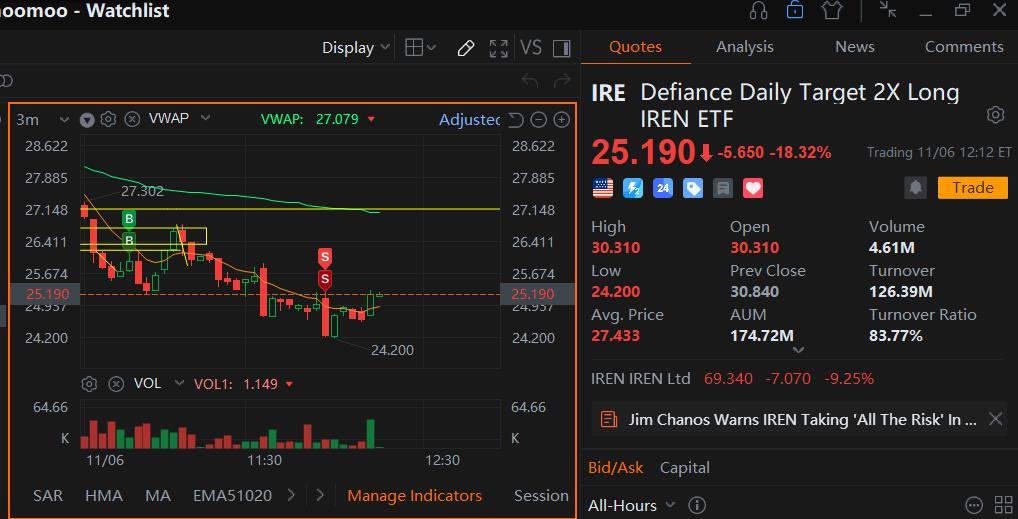Image resolution: width=1018 pixels, height=519 pixels.
Task: Open the VS compare tool
Action: (530, 47)
